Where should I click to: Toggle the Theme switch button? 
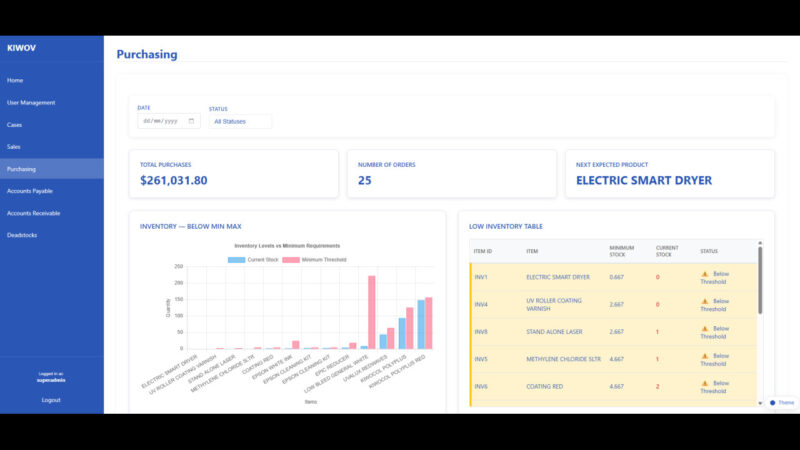pyautogui.click(x=782, y=402)
